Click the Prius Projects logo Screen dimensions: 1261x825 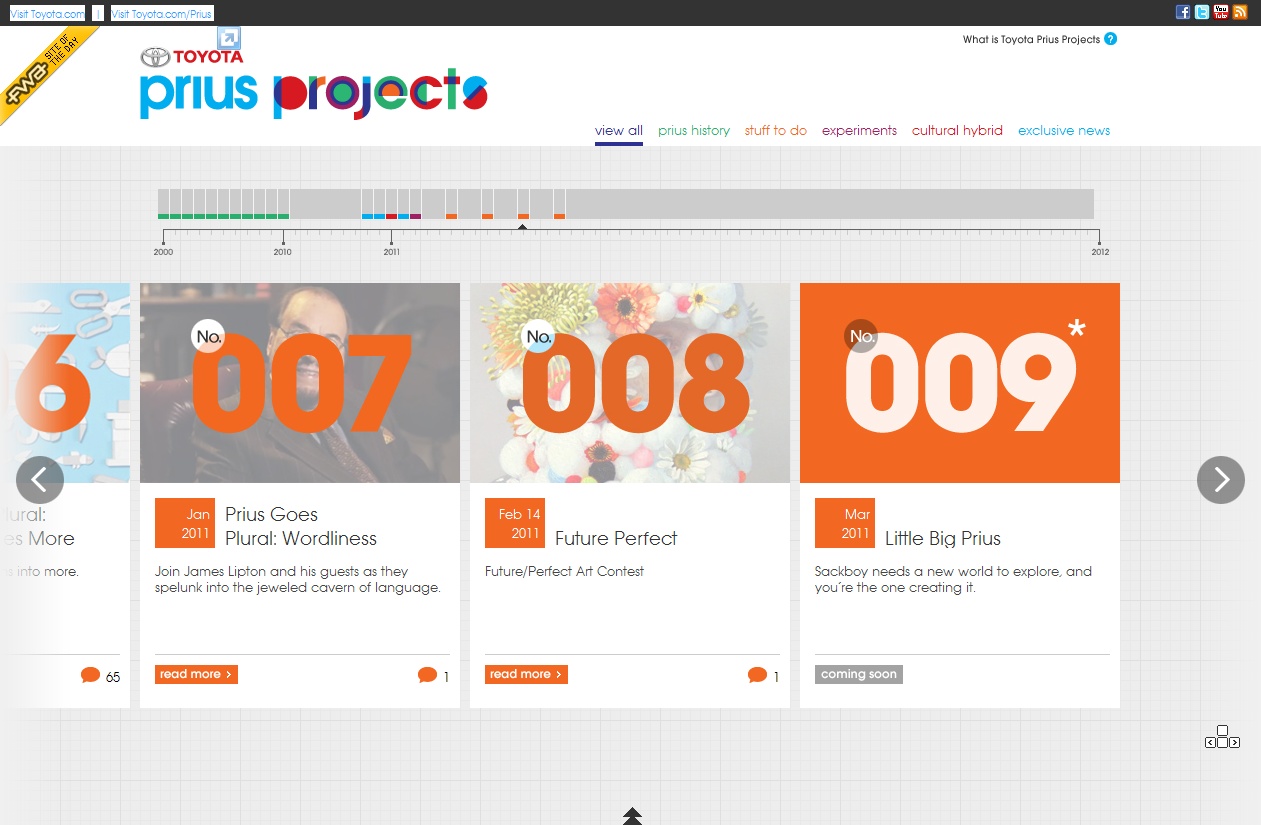314,94
